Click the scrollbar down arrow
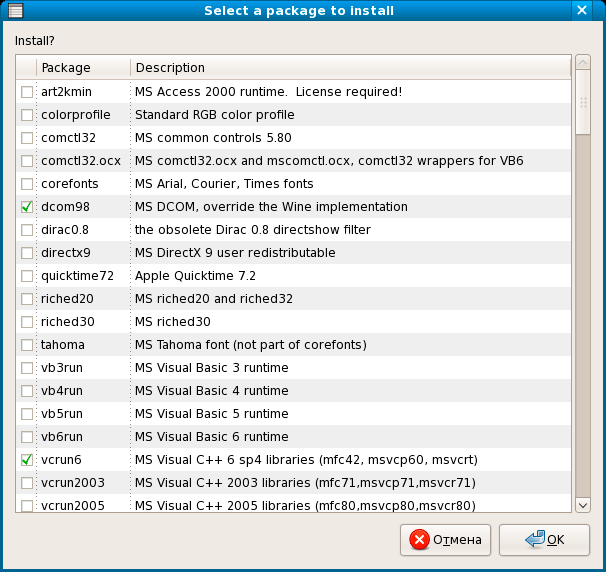Viewport: 606px width, 572px height. point(583,505)
